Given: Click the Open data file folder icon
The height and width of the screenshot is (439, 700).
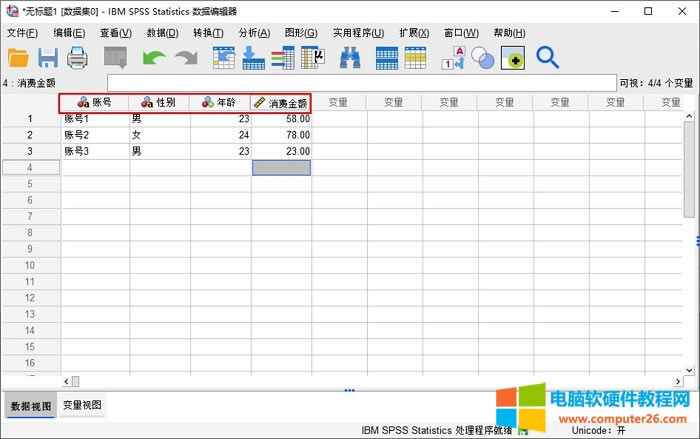Looking at the screenshot, I should pyautogui.click(x=19, y=58).
